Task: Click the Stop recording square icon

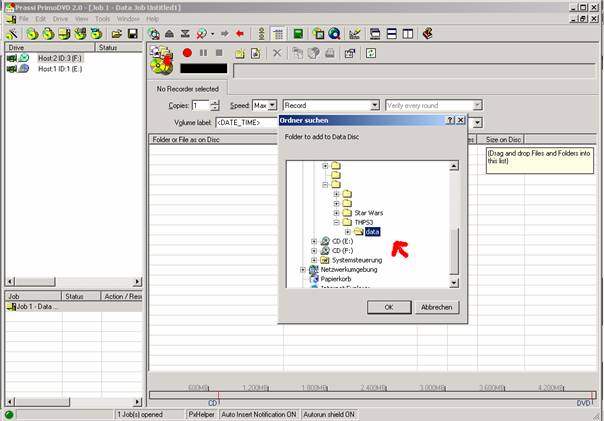Action: pos(219,52)
